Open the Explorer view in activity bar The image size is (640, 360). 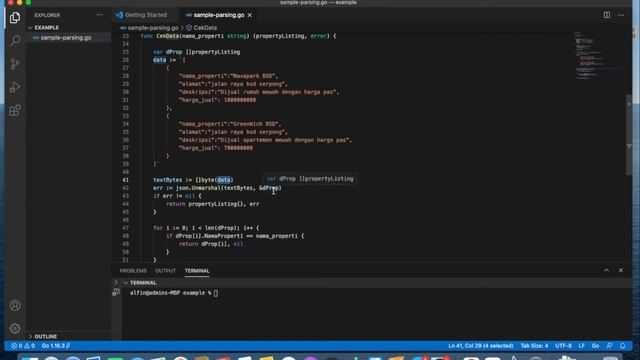(15, 18)
